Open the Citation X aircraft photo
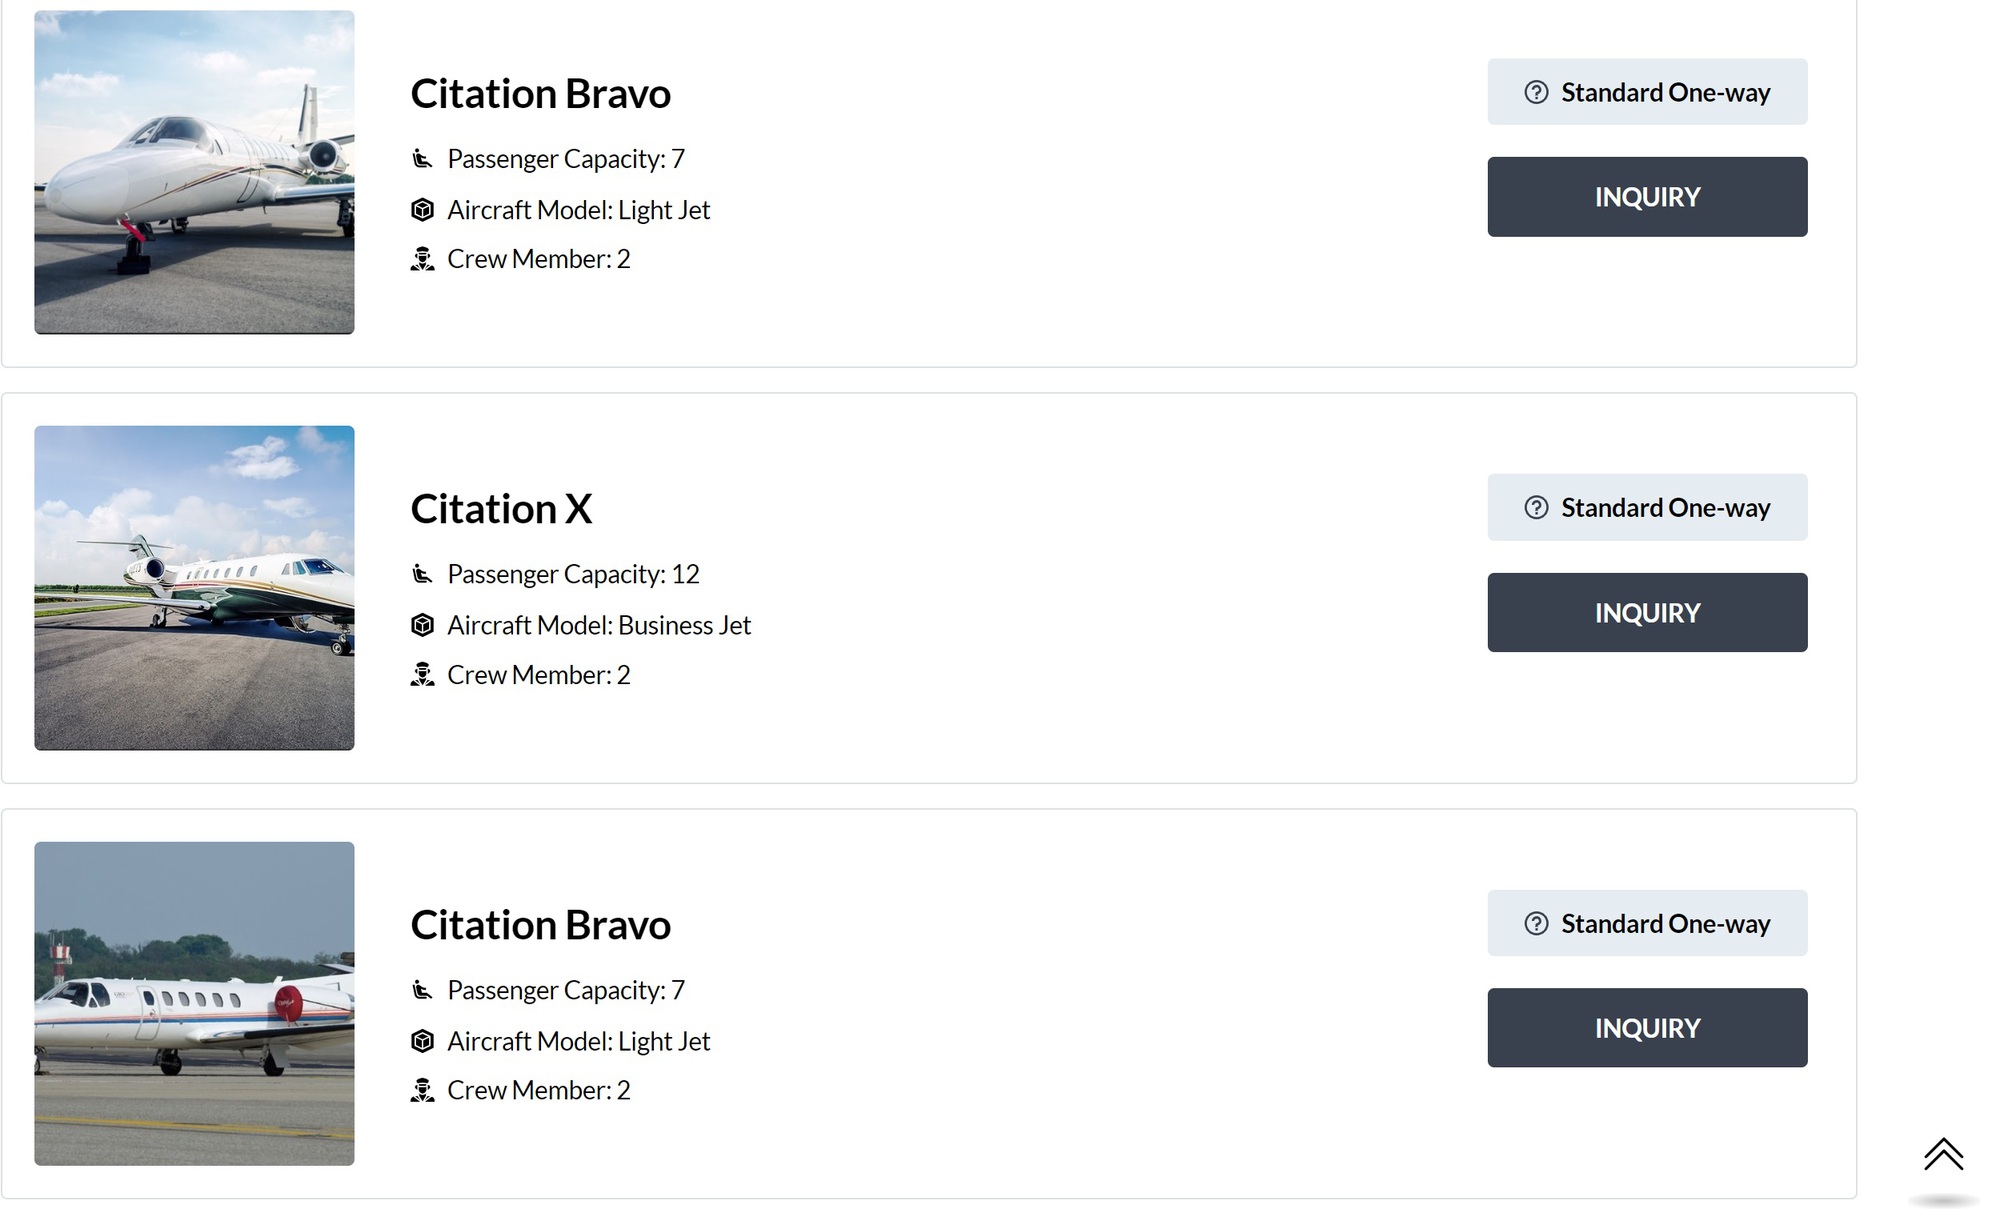 194,588
